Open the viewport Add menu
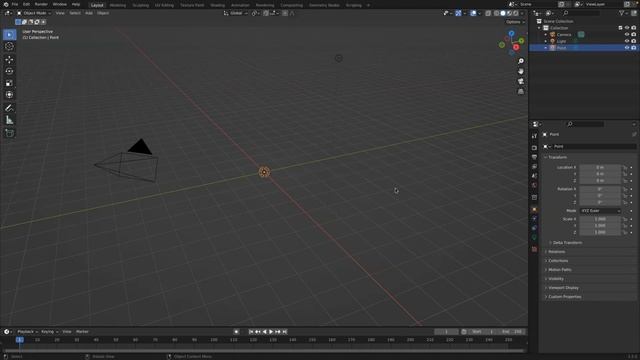Screen dimensions: 640x360 click(89, 13)
